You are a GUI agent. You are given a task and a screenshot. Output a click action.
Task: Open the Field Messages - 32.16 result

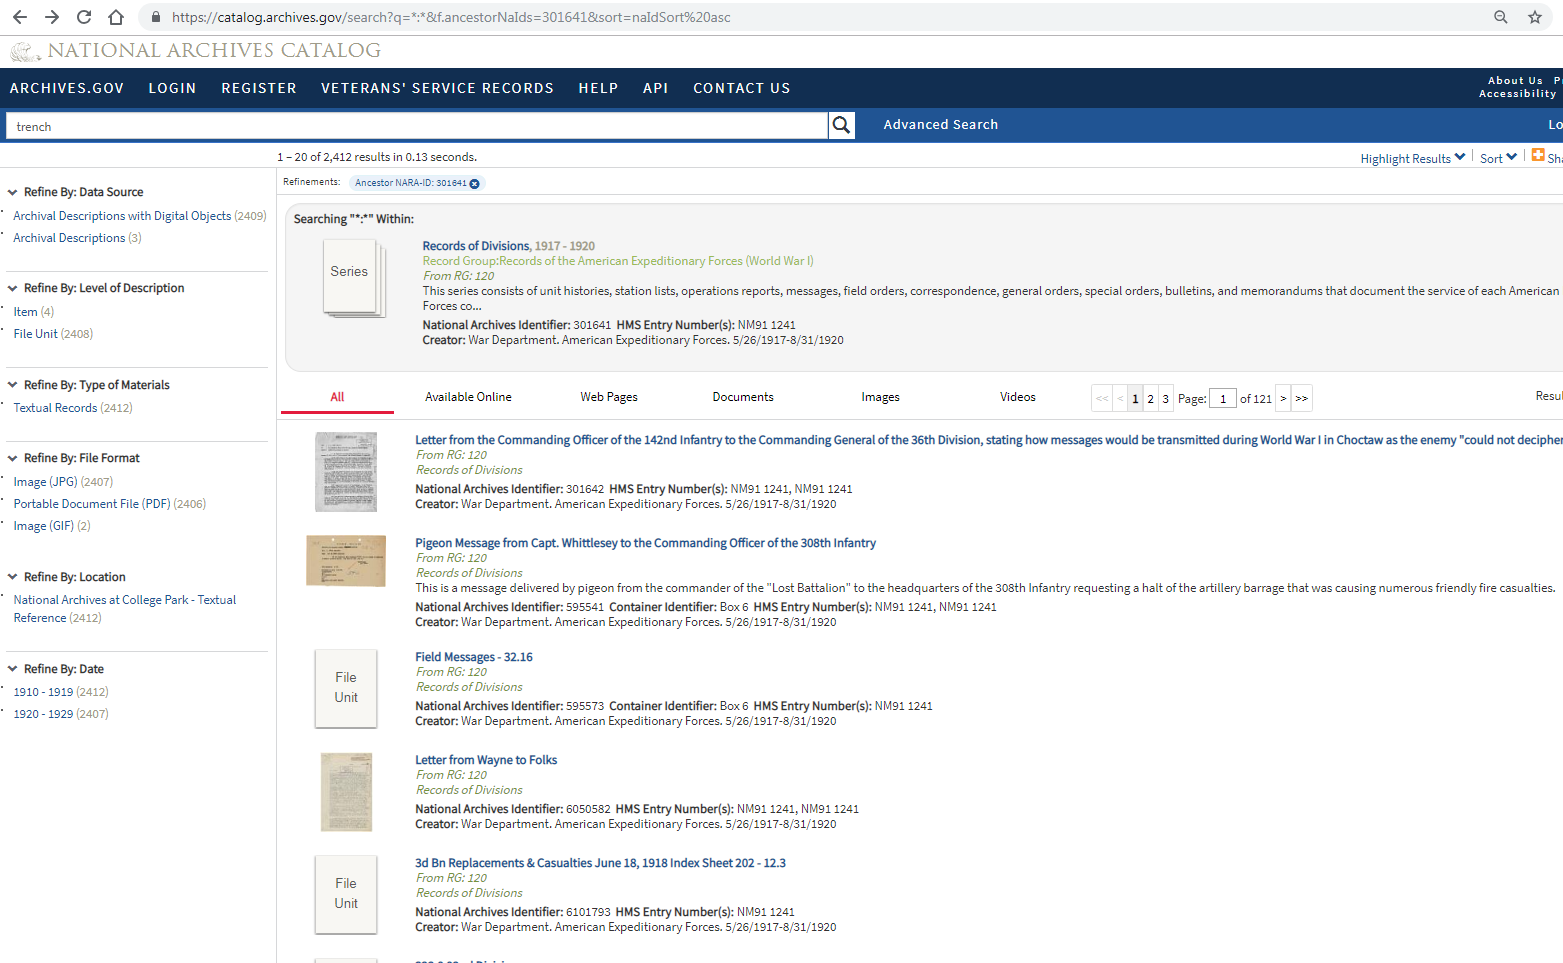(x=474, y=657)
